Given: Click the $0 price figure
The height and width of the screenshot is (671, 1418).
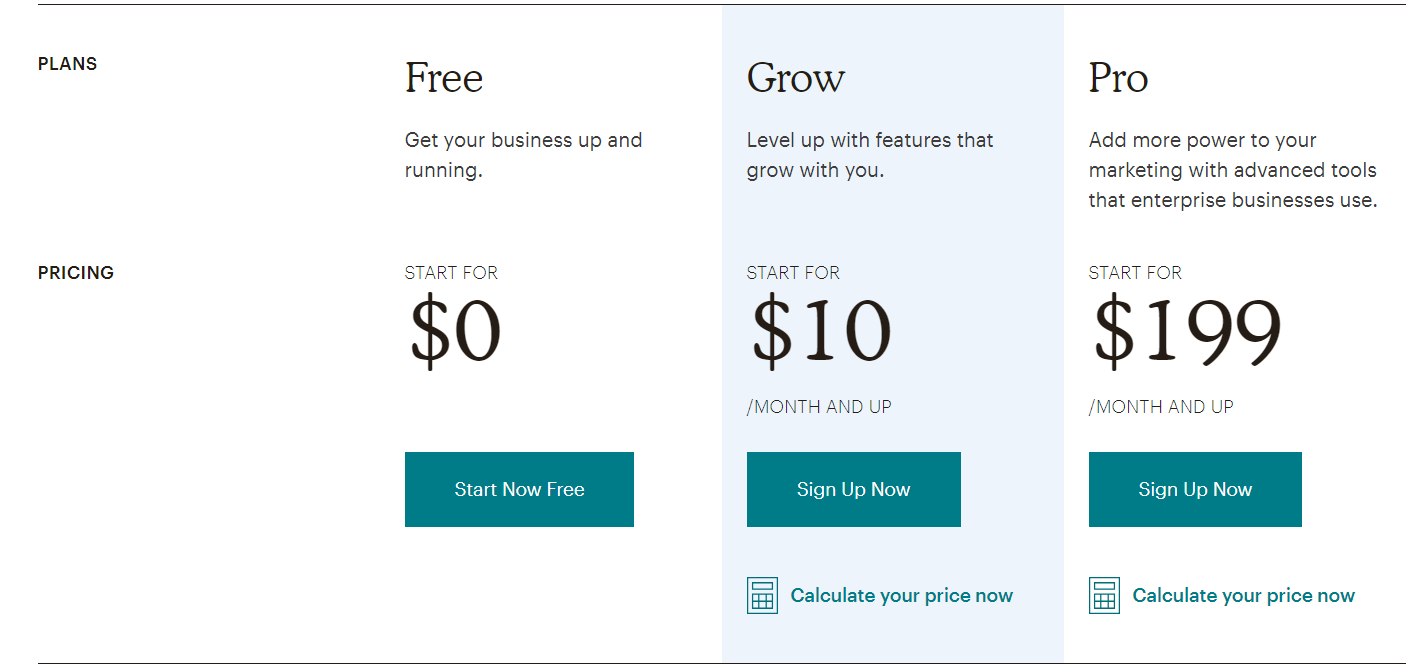Looking at the screenshot, I should [455, 332].
